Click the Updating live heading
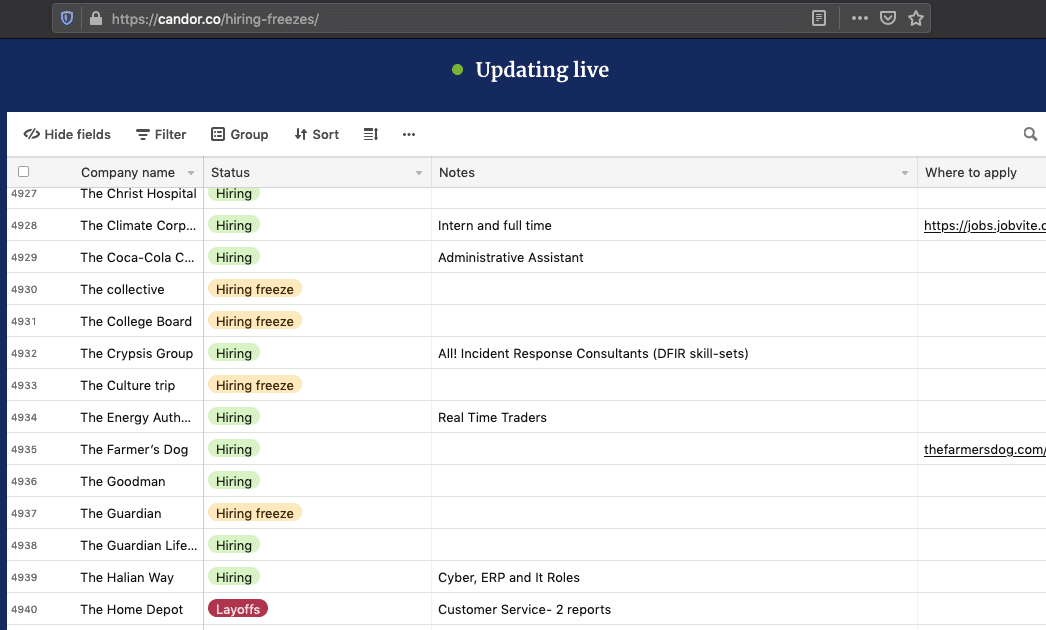 tap(542, 69)
